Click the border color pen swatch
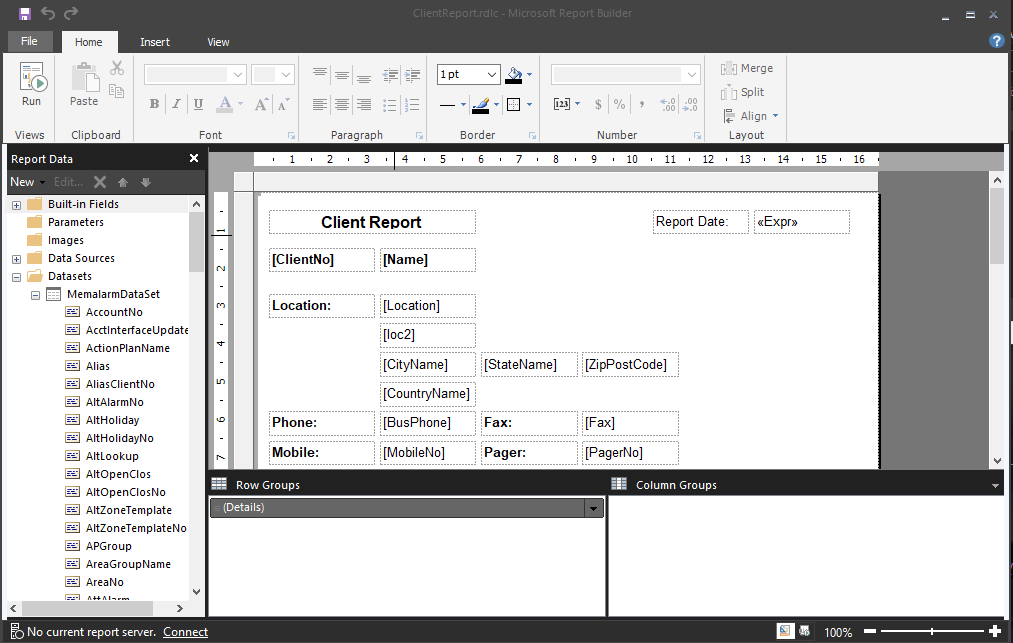Image resolution: width=1013 pixels, height=643 pixels. tap(481, 105)
